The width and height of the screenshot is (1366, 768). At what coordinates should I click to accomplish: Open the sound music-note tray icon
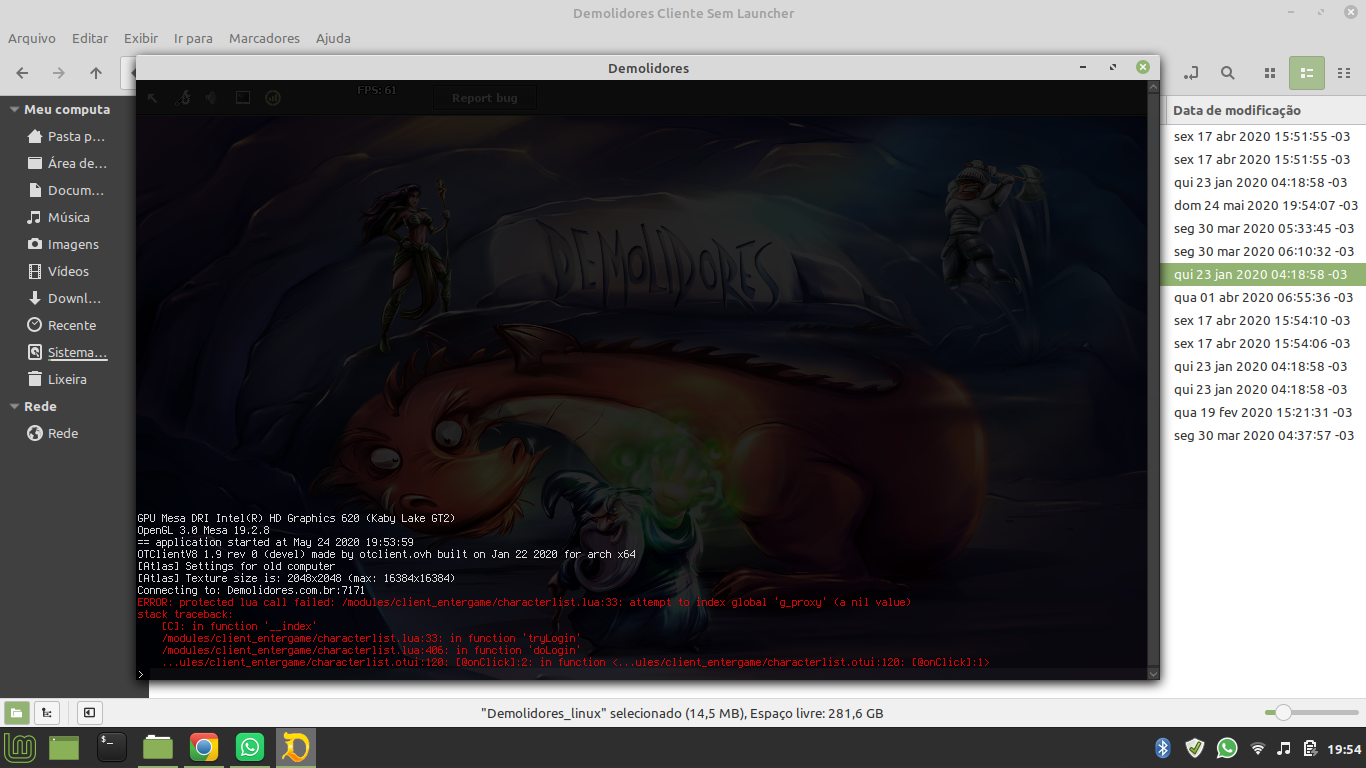1284,748
